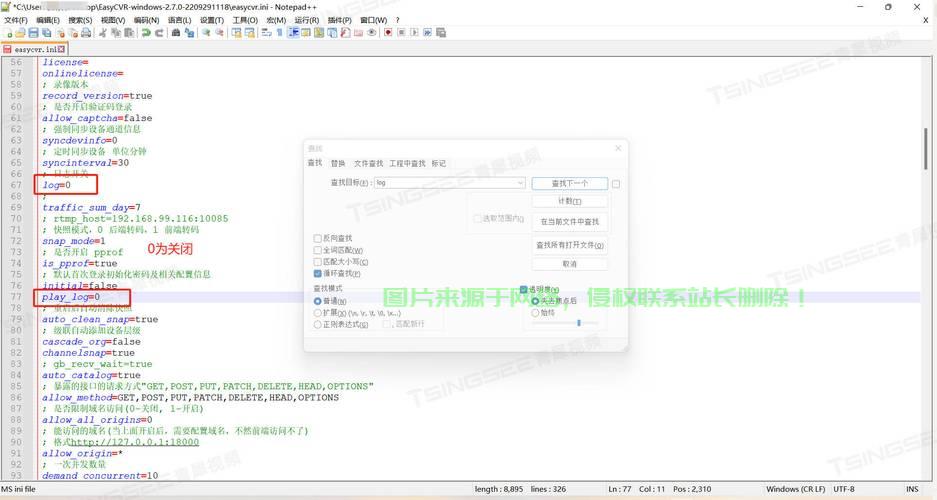The width and height of the screenshot is (937, 500).
Task: Select 始终 transparency radio option
Action: pos(535,313)
